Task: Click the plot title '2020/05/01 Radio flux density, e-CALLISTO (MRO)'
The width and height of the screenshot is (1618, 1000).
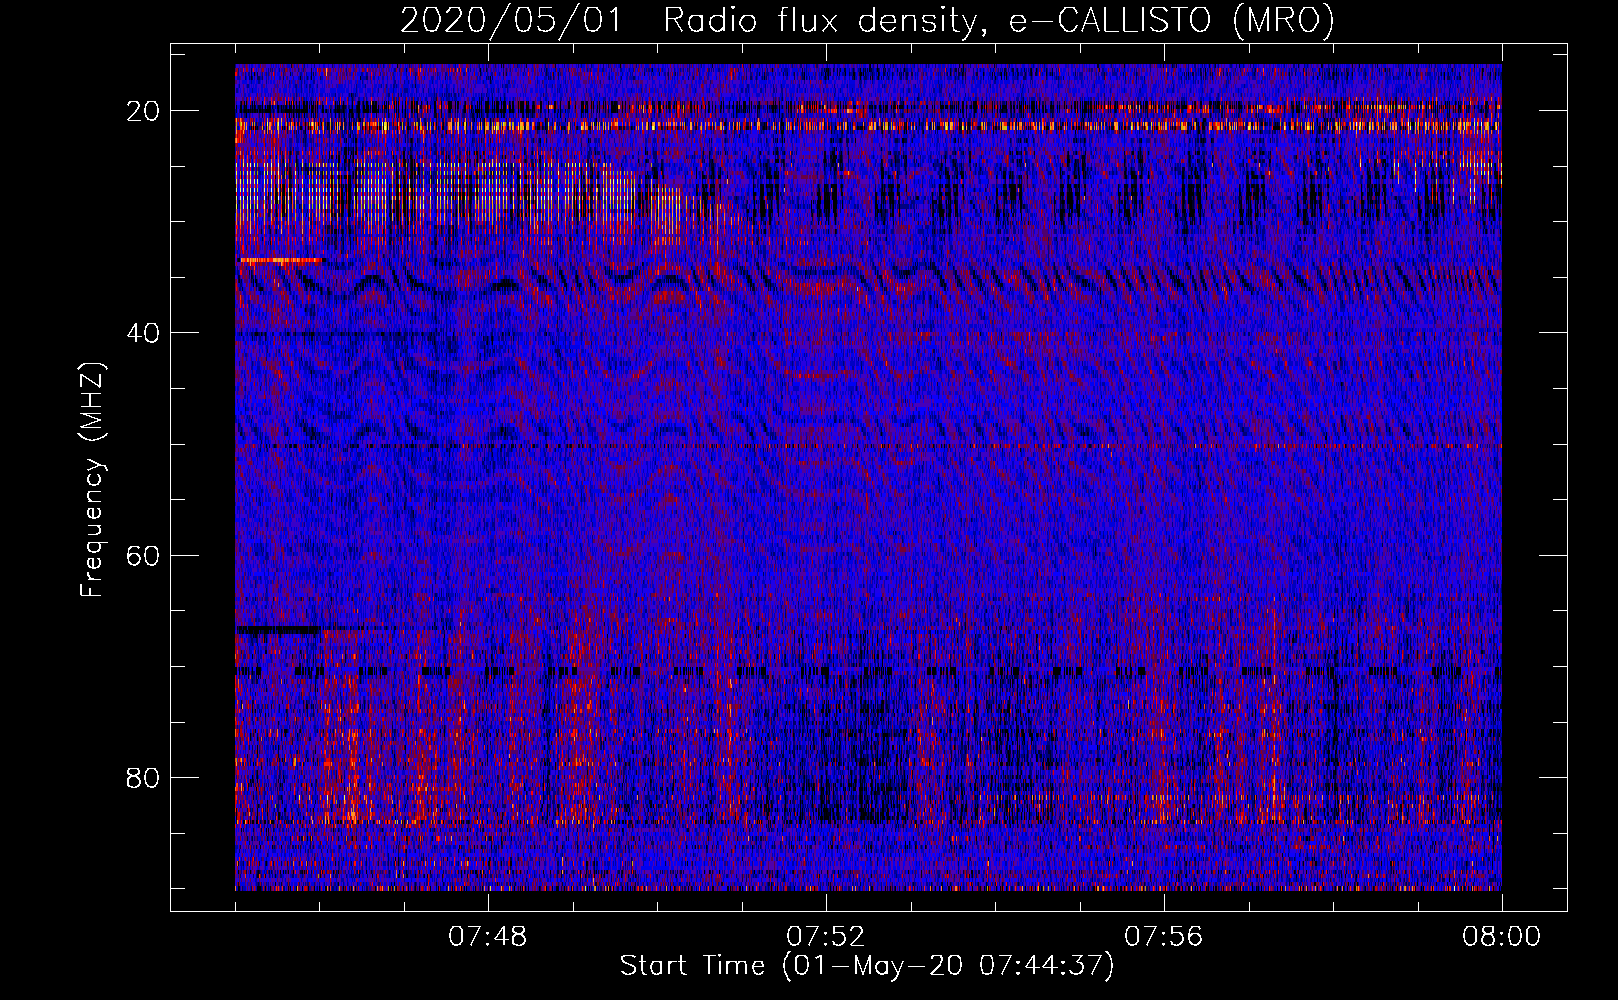Action: coord(867,20)
